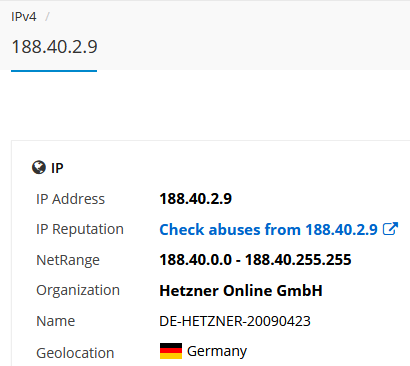This screenshot has height=366, width=410.
Task: Click the IP section heading text
Action: click(x=57, y=168)
